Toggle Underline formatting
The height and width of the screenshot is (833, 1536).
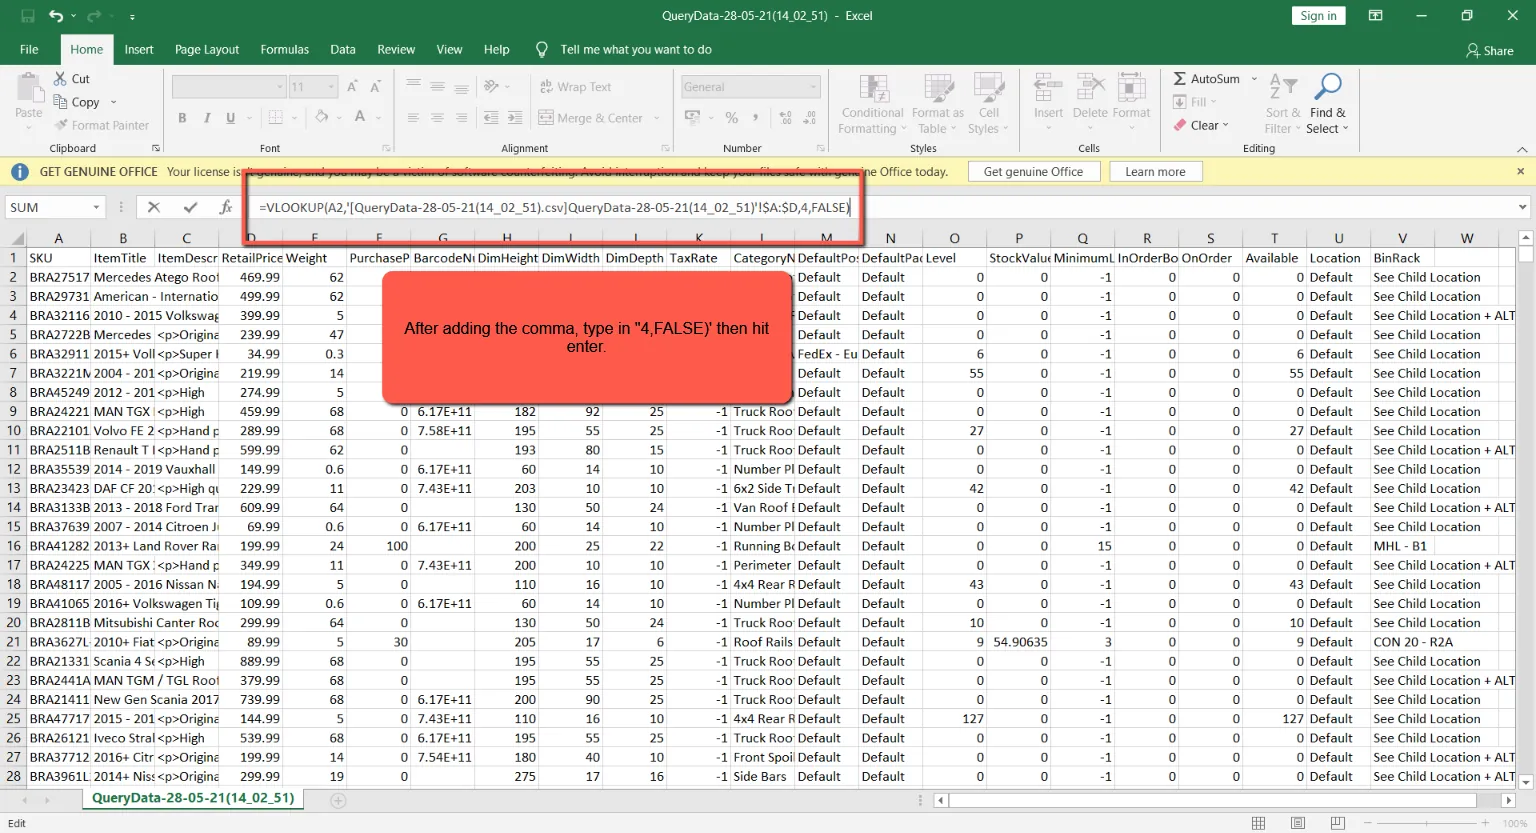(x=230, y=118)
